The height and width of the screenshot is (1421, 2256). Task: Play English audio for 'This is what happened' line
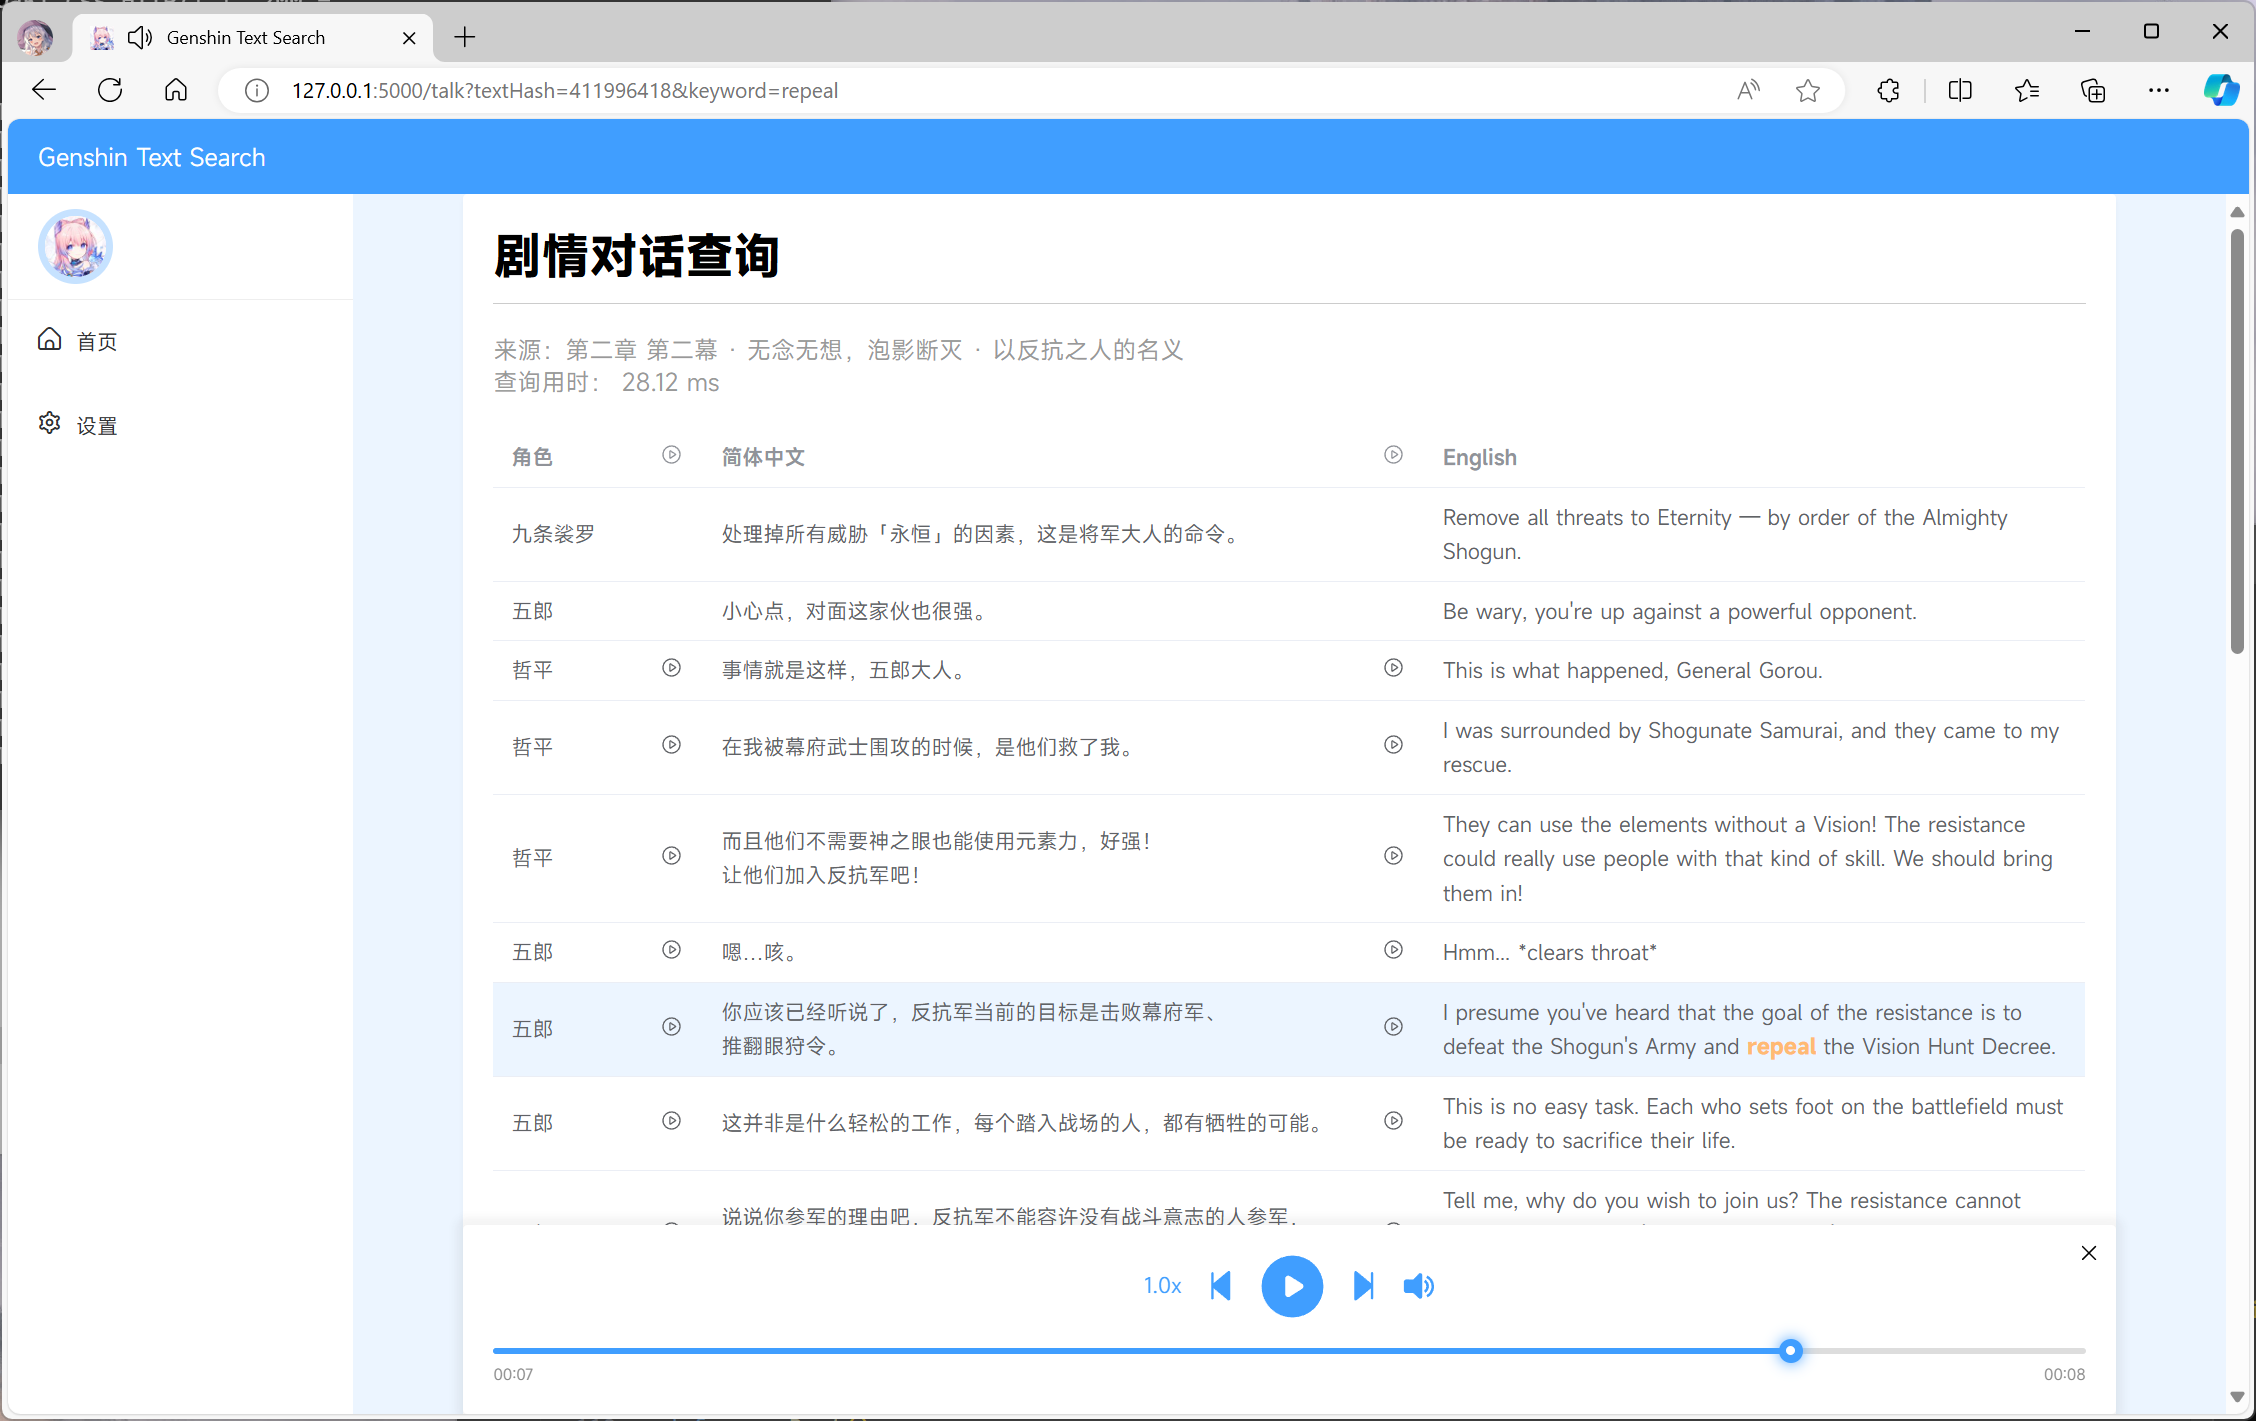(x=1393, y=668)
